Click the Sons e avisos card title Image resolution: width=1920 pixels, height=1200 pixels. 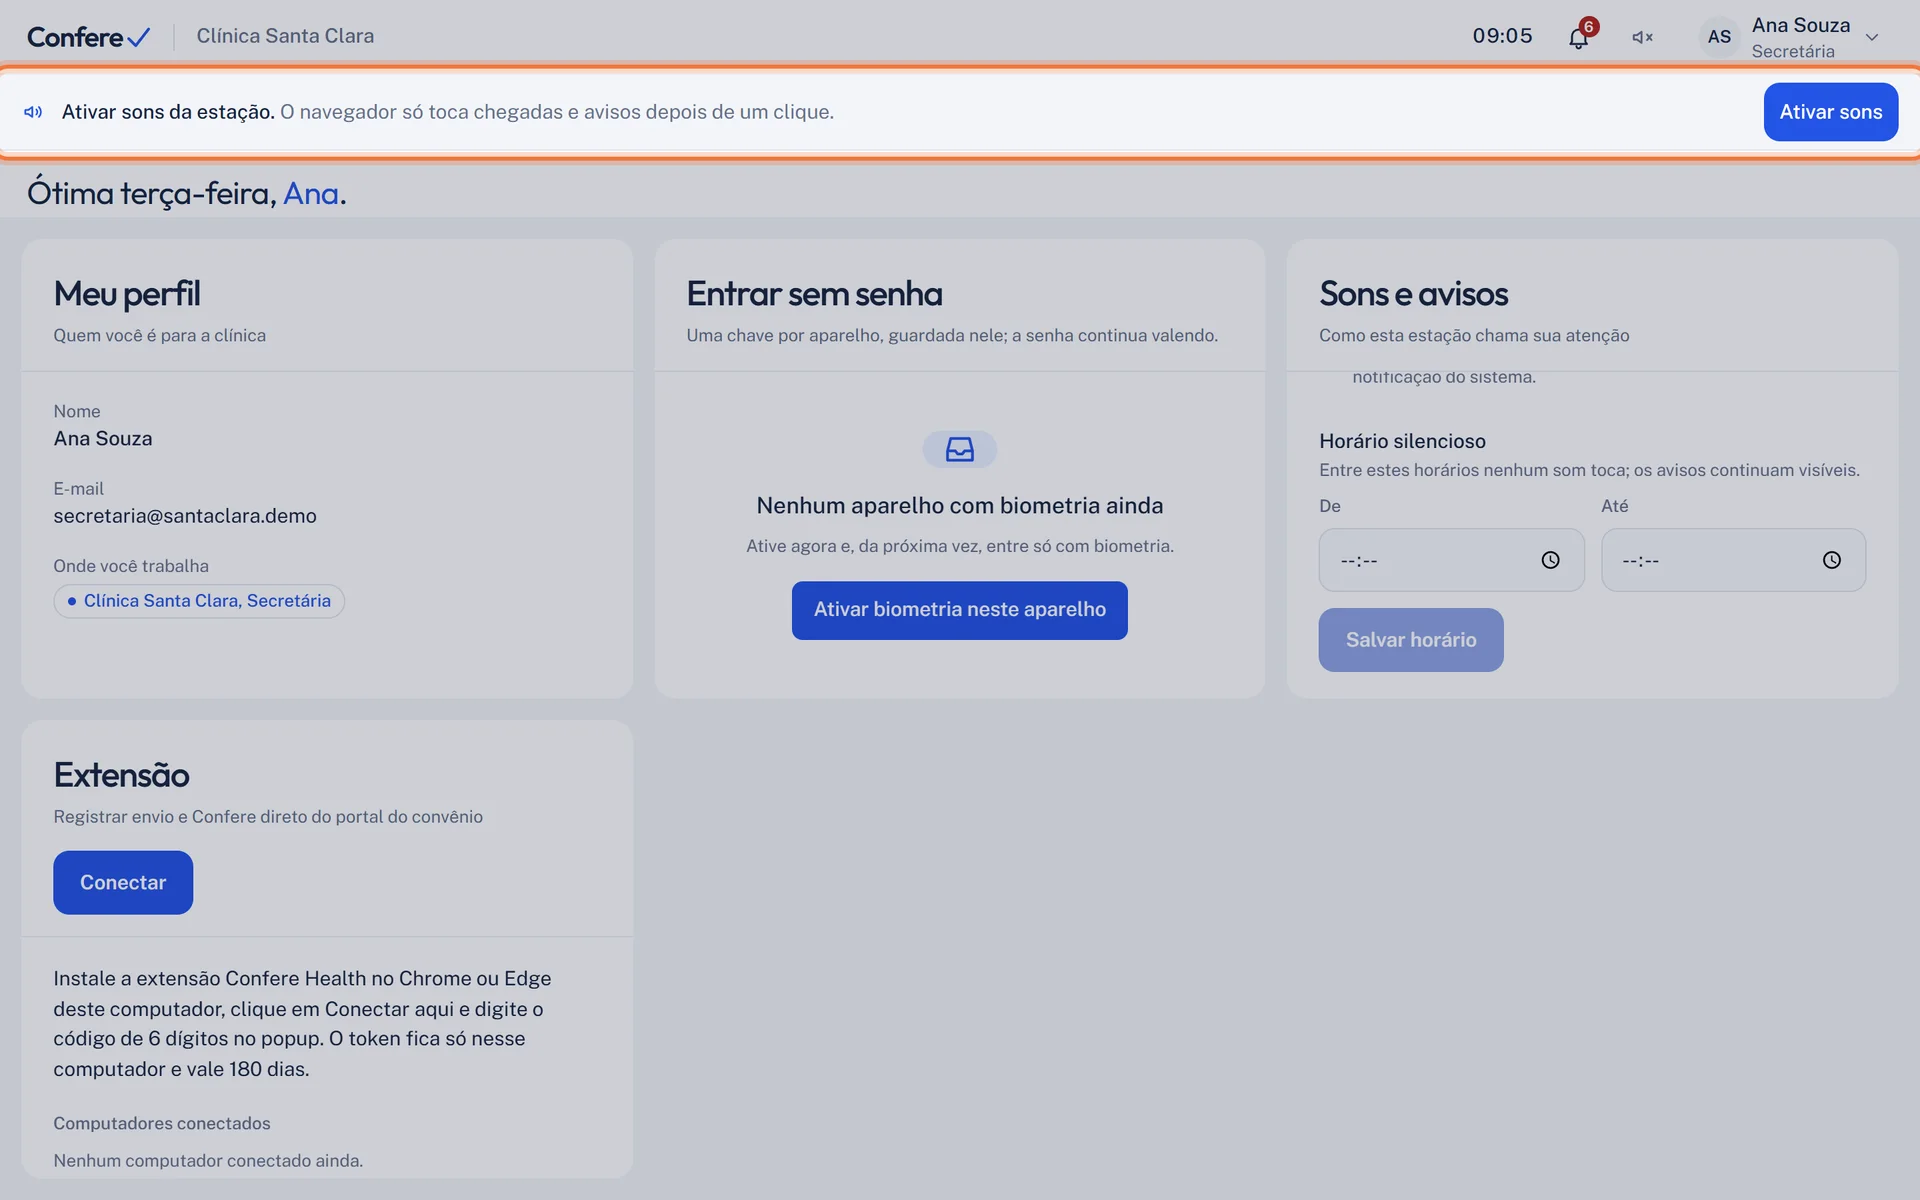click(1413, 294)
